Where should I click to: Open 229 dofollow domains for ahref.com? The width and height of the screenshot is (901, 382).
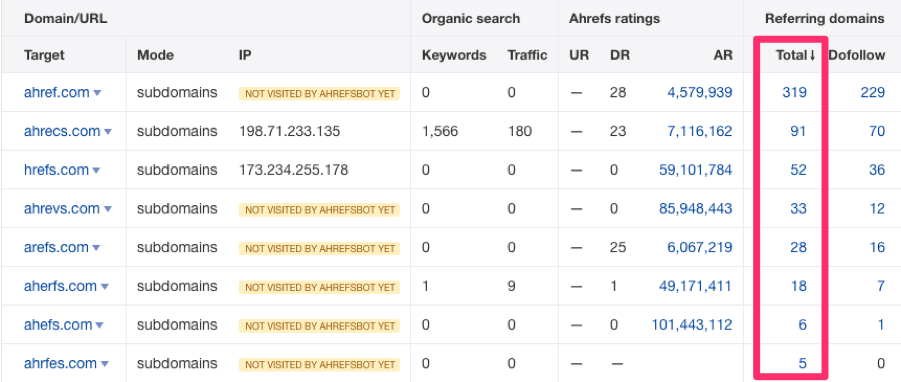point(873,92)
